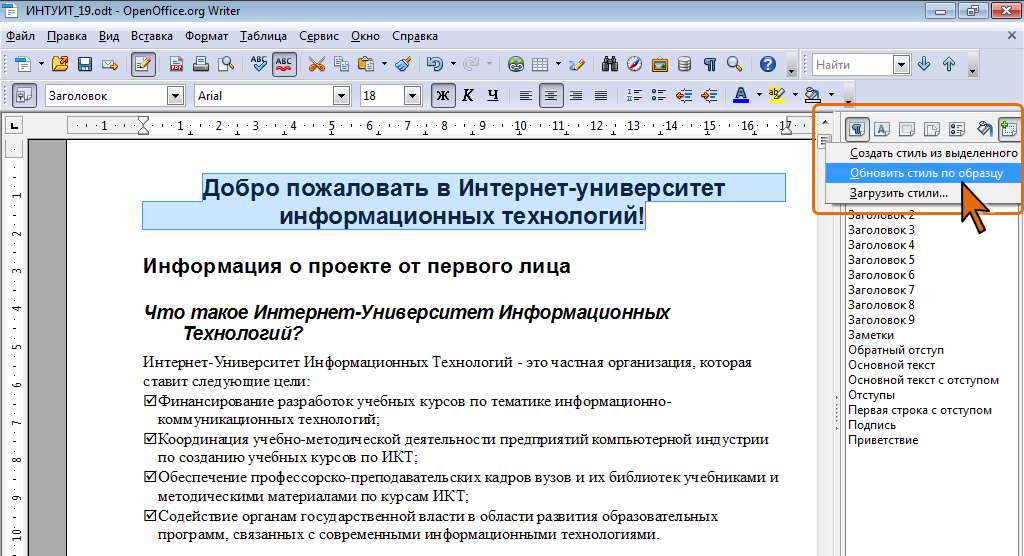Click the Insert Table icon
Viewport: 1024px width, 556px height.
[x=540, y=64]
